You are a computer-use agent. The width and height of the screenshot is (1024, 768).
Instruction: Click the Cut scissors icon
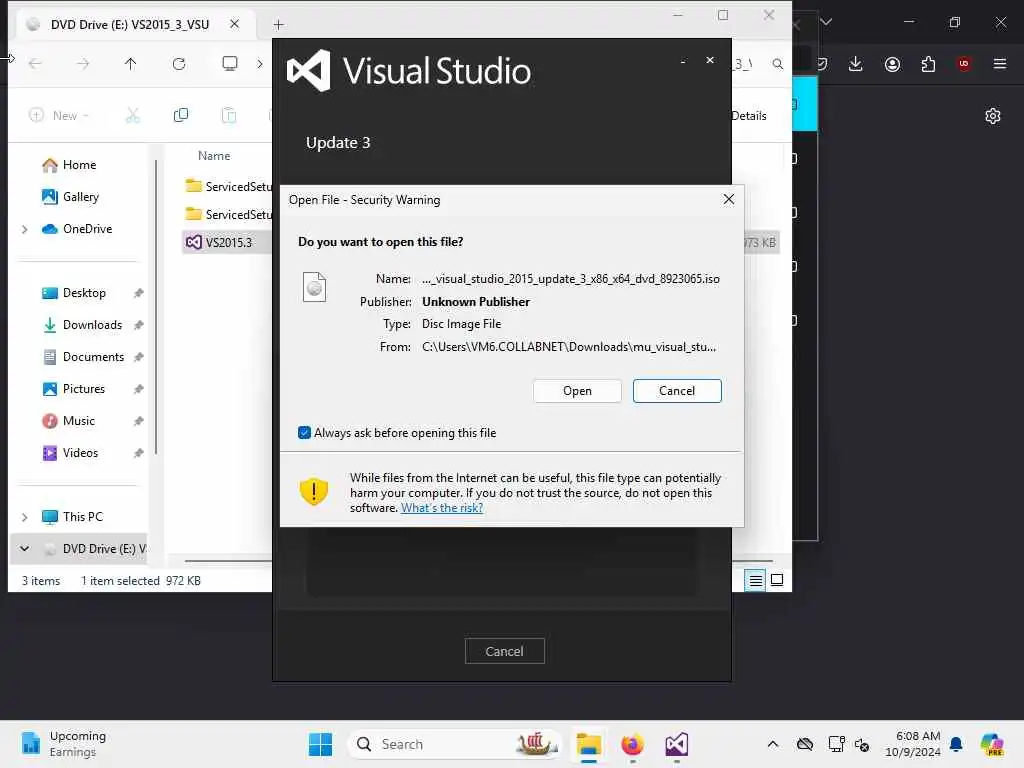(x=133, y=116)
